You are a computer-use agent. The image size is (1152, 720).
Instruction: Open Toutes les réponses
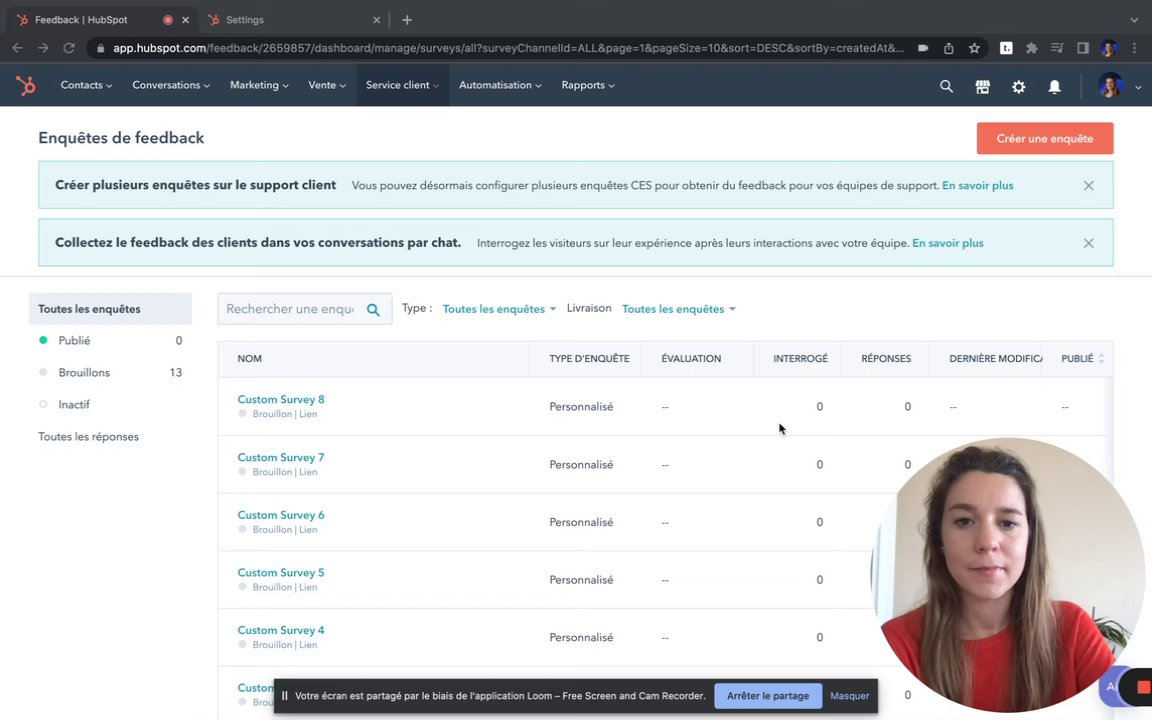click(x=88, y=437)
